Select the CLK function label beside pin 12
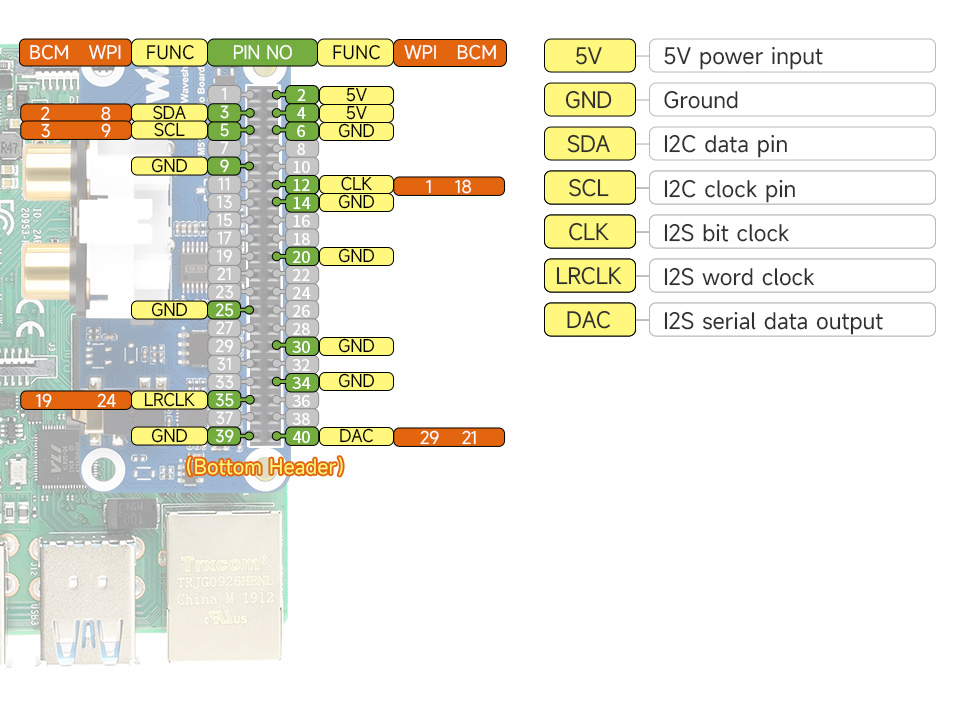The width and height of the screenshot is (960, 710). point(356,185)
